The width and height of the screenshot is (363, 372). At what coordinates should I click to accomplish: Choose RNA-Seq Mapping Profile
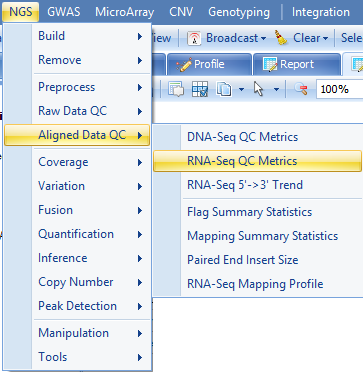tap(257, 284)
